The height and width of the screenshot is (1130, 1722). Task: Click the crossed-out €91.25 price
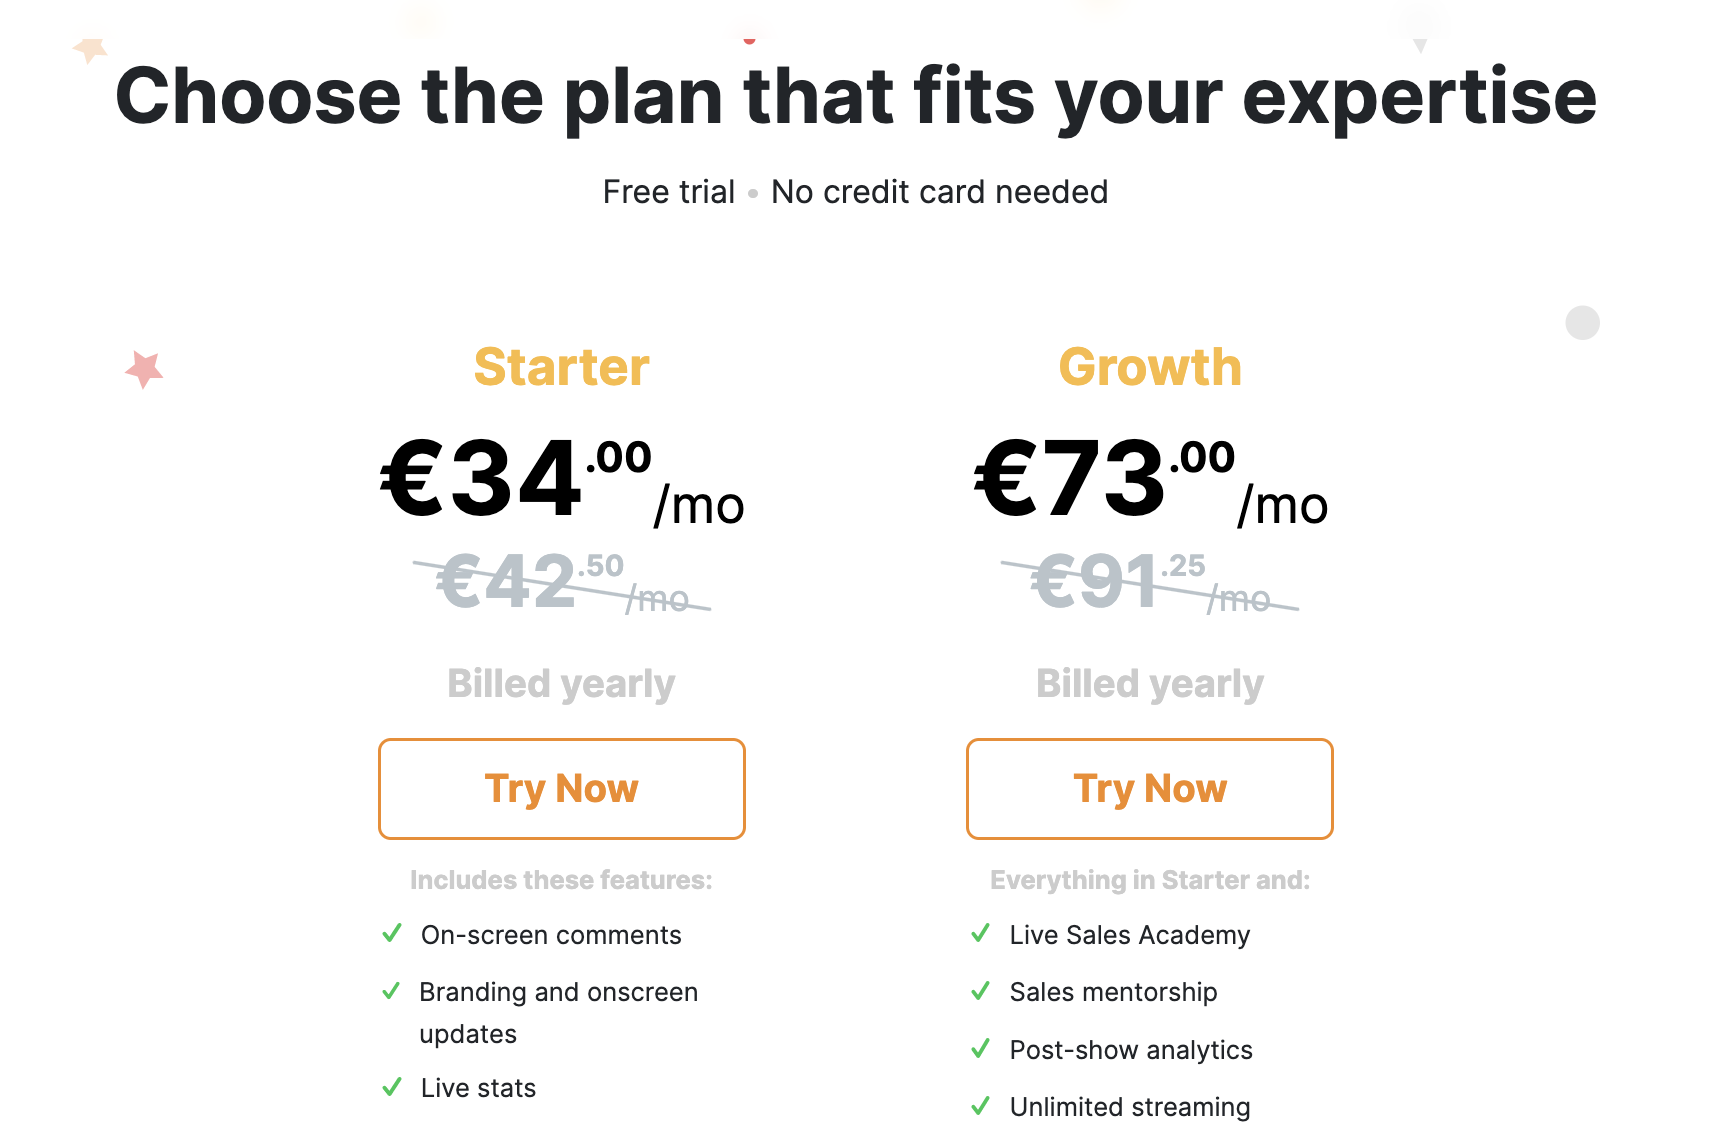(1150, 583)
